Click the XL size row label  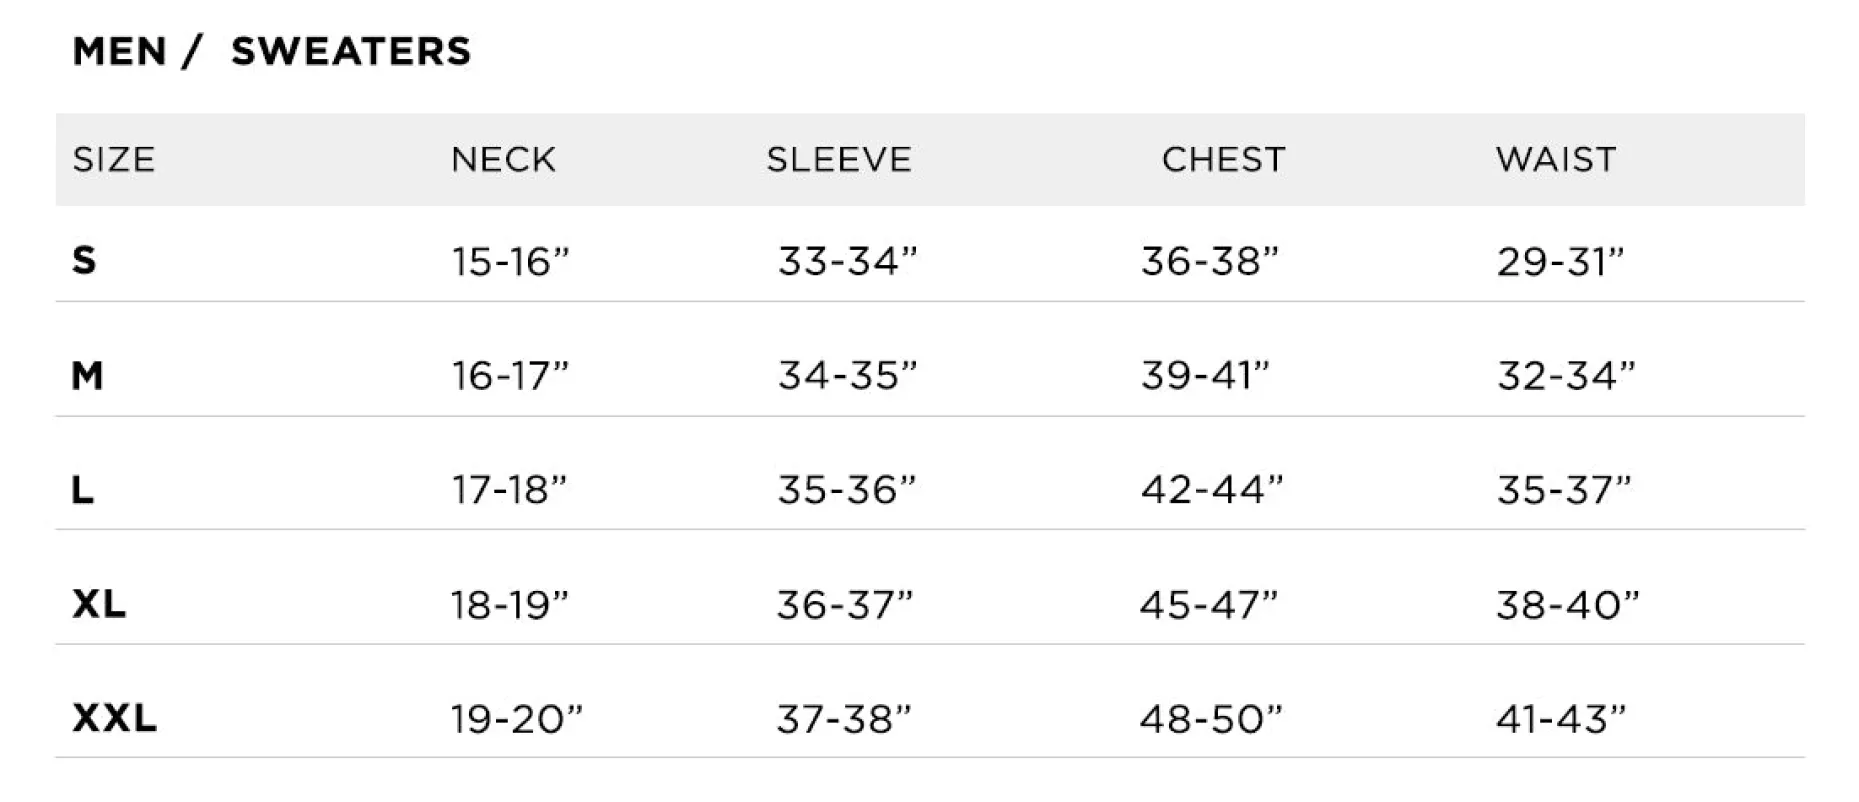[x=99, y=604]
